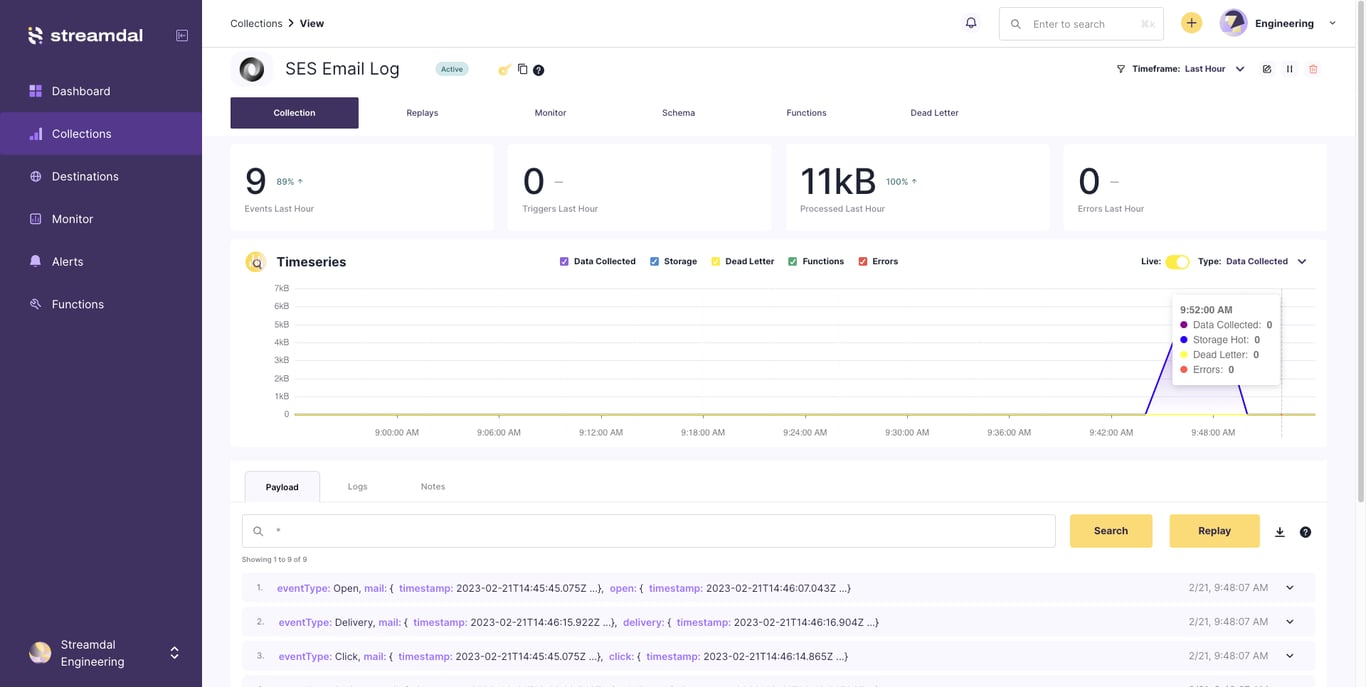Viewport: 1366px width, 687px height.
Task: Switch to the Schema tab
Action: pos(678,113)
